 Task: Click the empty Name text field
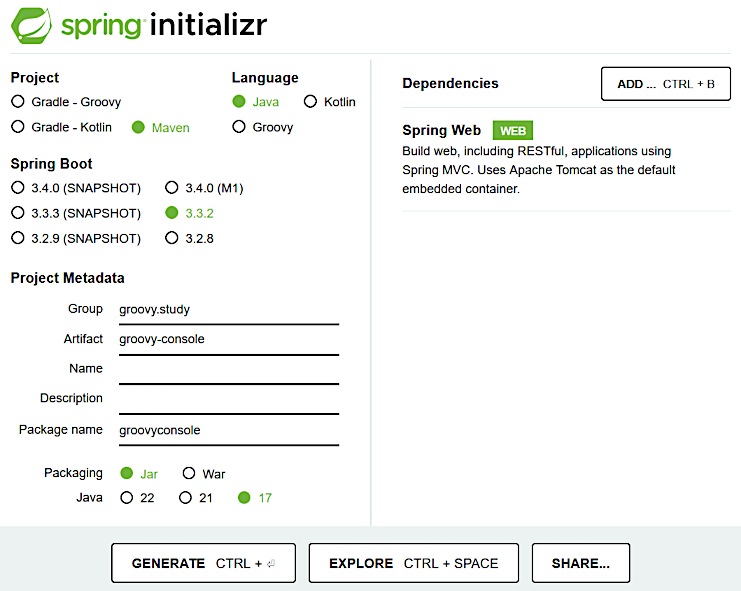click(x=229, y=369)
